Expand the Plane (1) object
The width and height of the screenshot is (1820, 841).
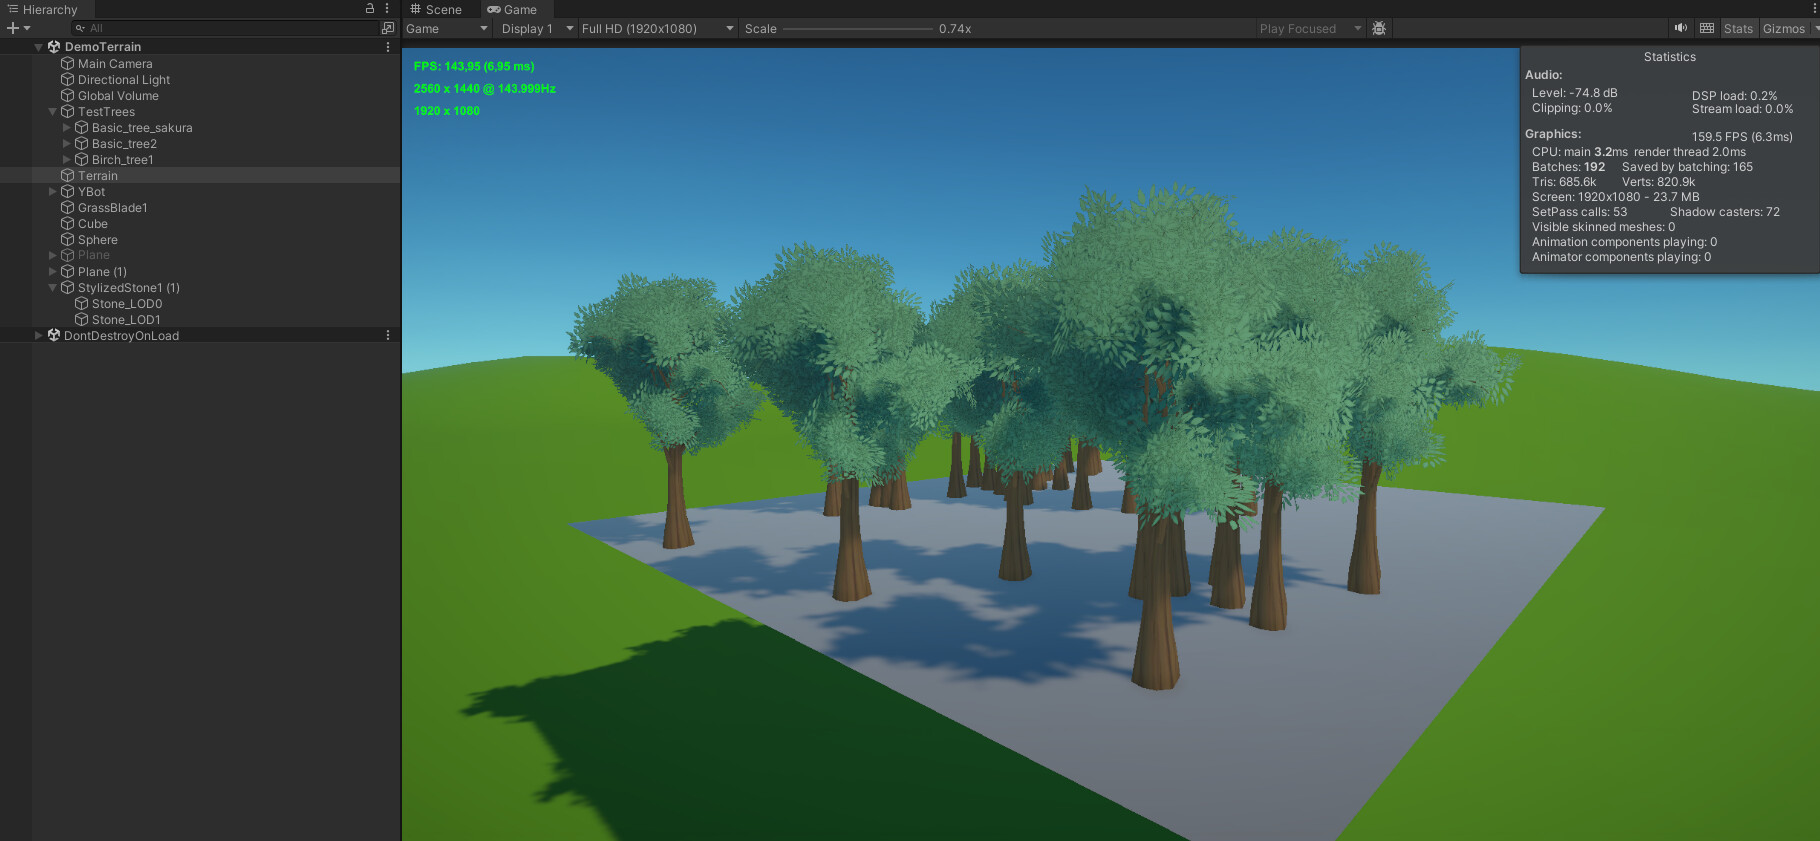coord(53,271)
